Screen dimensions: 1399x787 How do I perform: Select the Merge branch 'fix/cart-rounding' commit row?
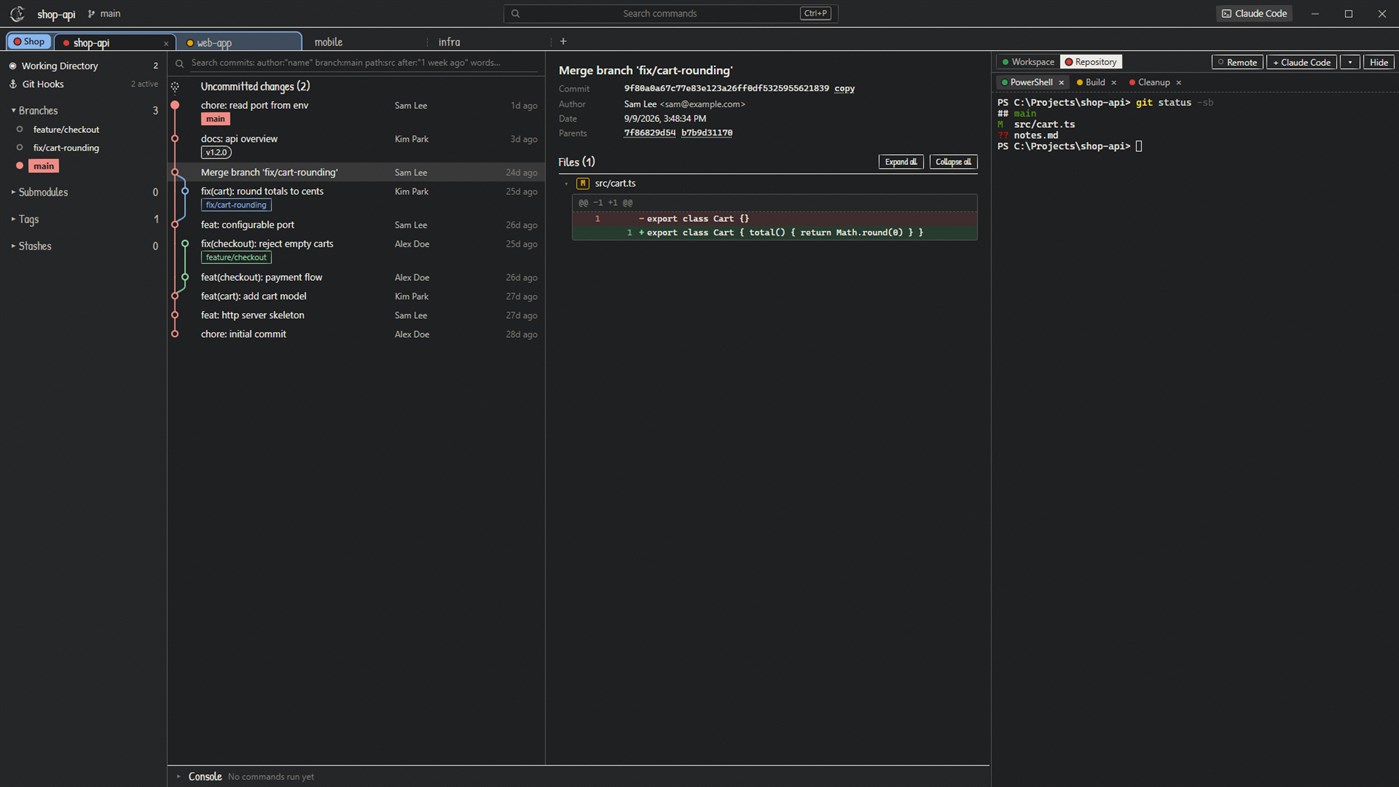click(x=357, y=172)
